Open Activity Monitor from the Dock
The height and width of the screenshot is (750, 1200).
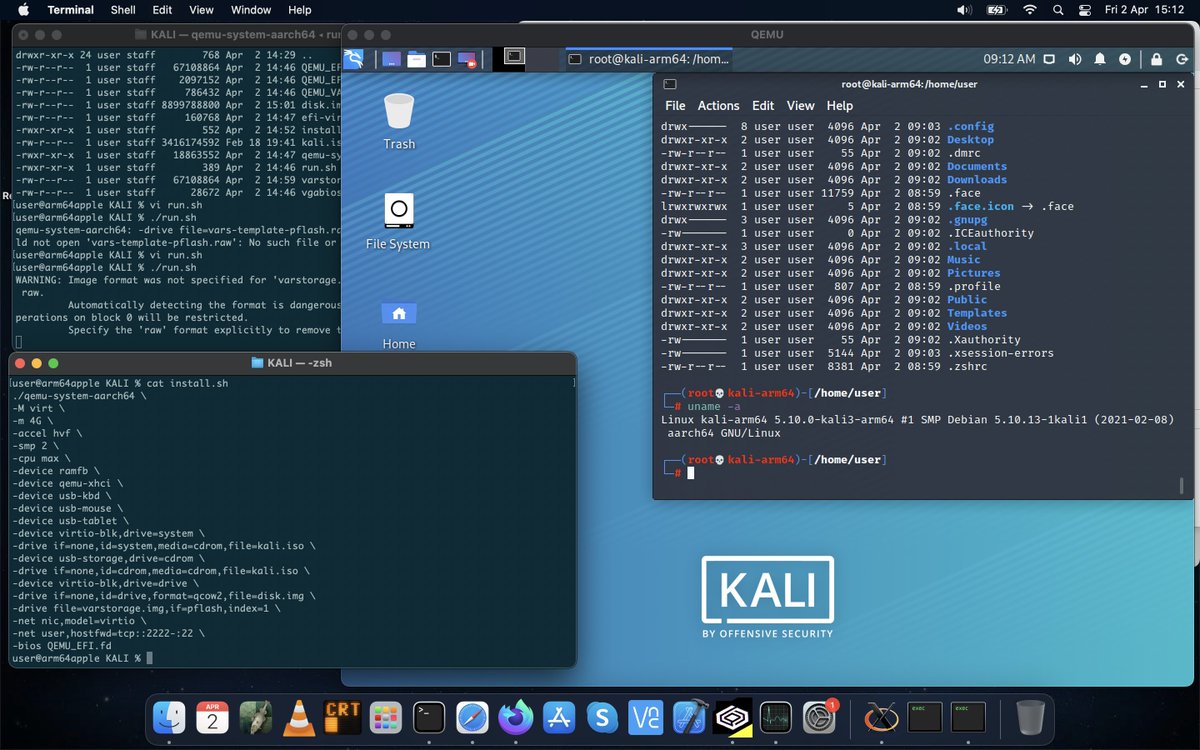click(x=775, y=716)
